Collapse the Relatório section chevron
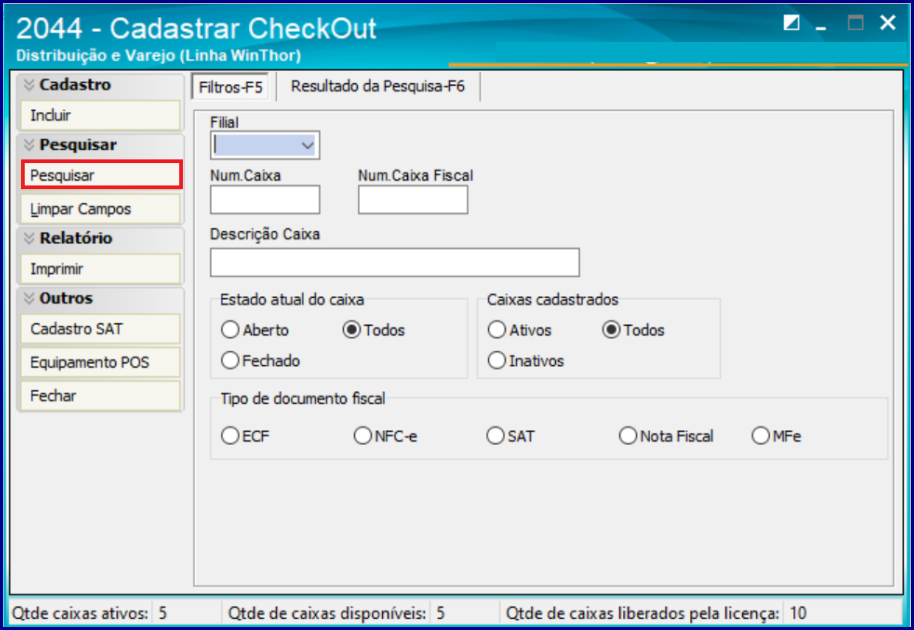 click(x=29, y=238)
